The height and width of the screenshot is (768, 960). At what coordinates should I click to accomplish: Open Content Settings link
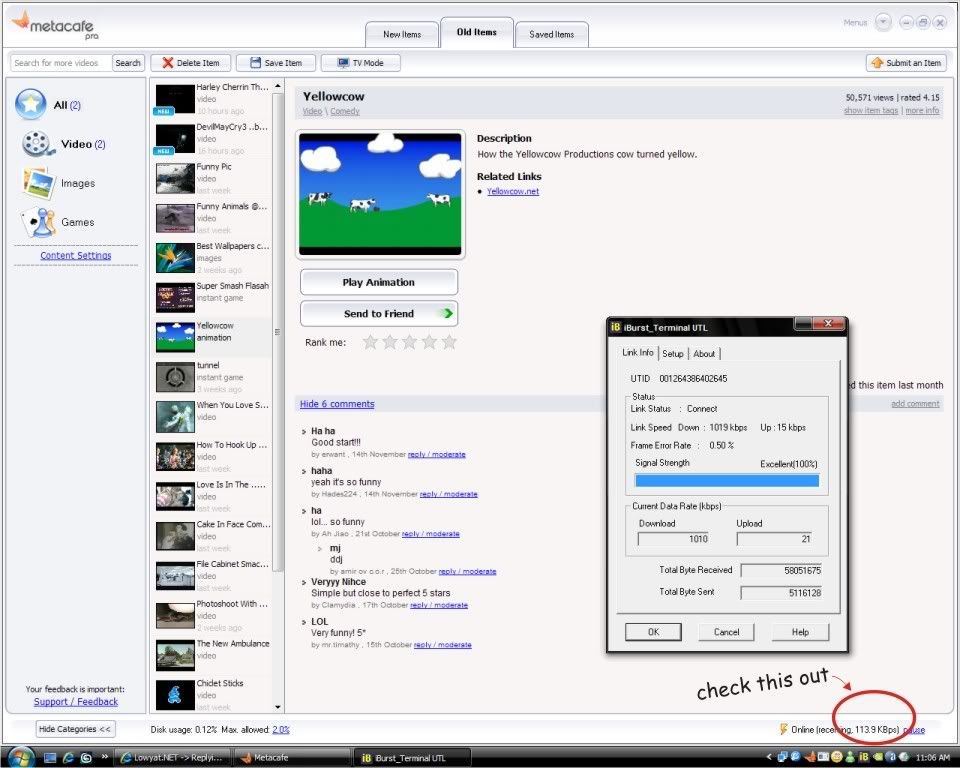pos(76,255)
